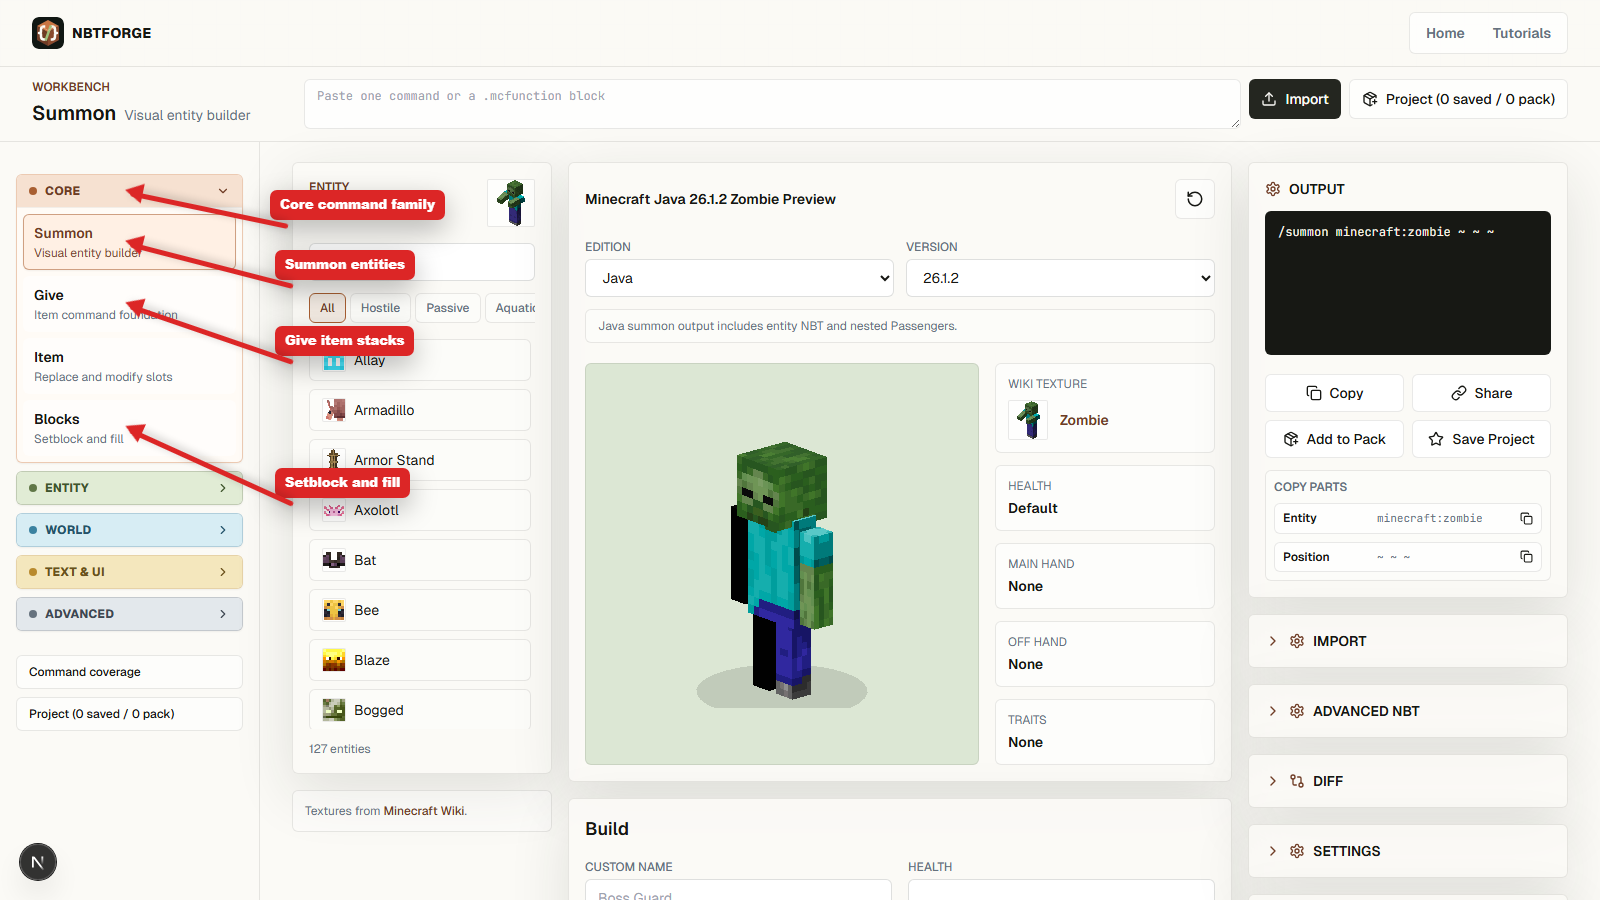Viewport: 1600px width, 900px height.
Task: Click the 3D zombie preview model
Action: [x=782, y=570]
